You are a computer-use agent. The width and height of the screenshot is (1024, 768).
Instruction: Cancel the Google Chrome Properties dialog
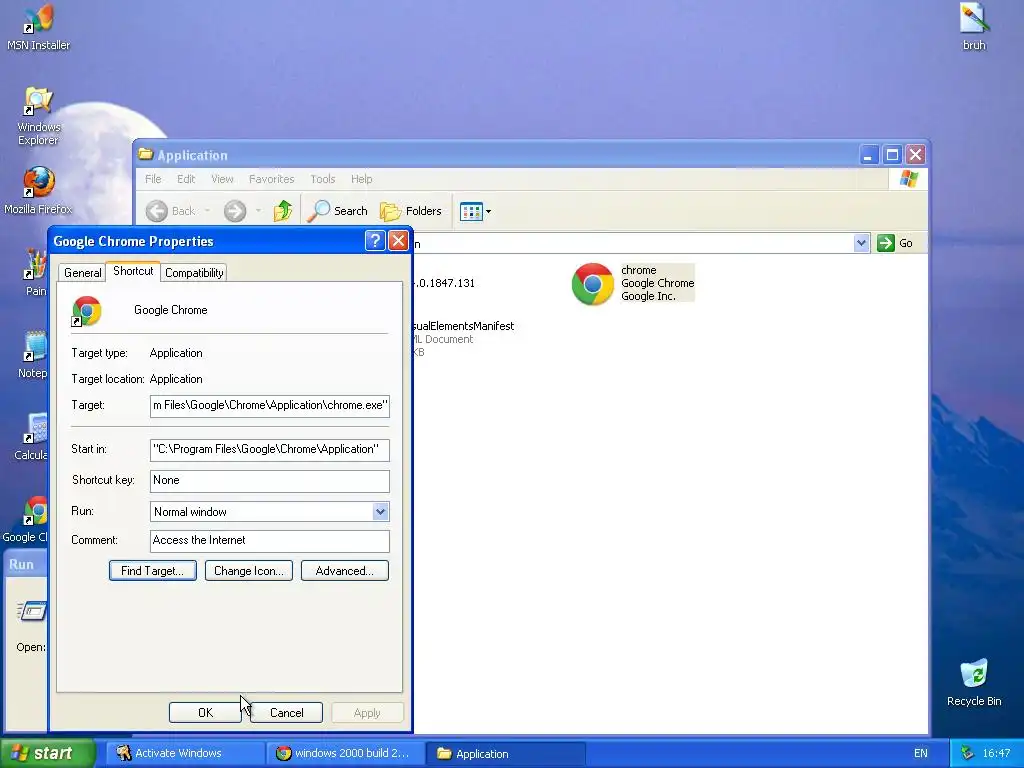(x=287, y=712)
